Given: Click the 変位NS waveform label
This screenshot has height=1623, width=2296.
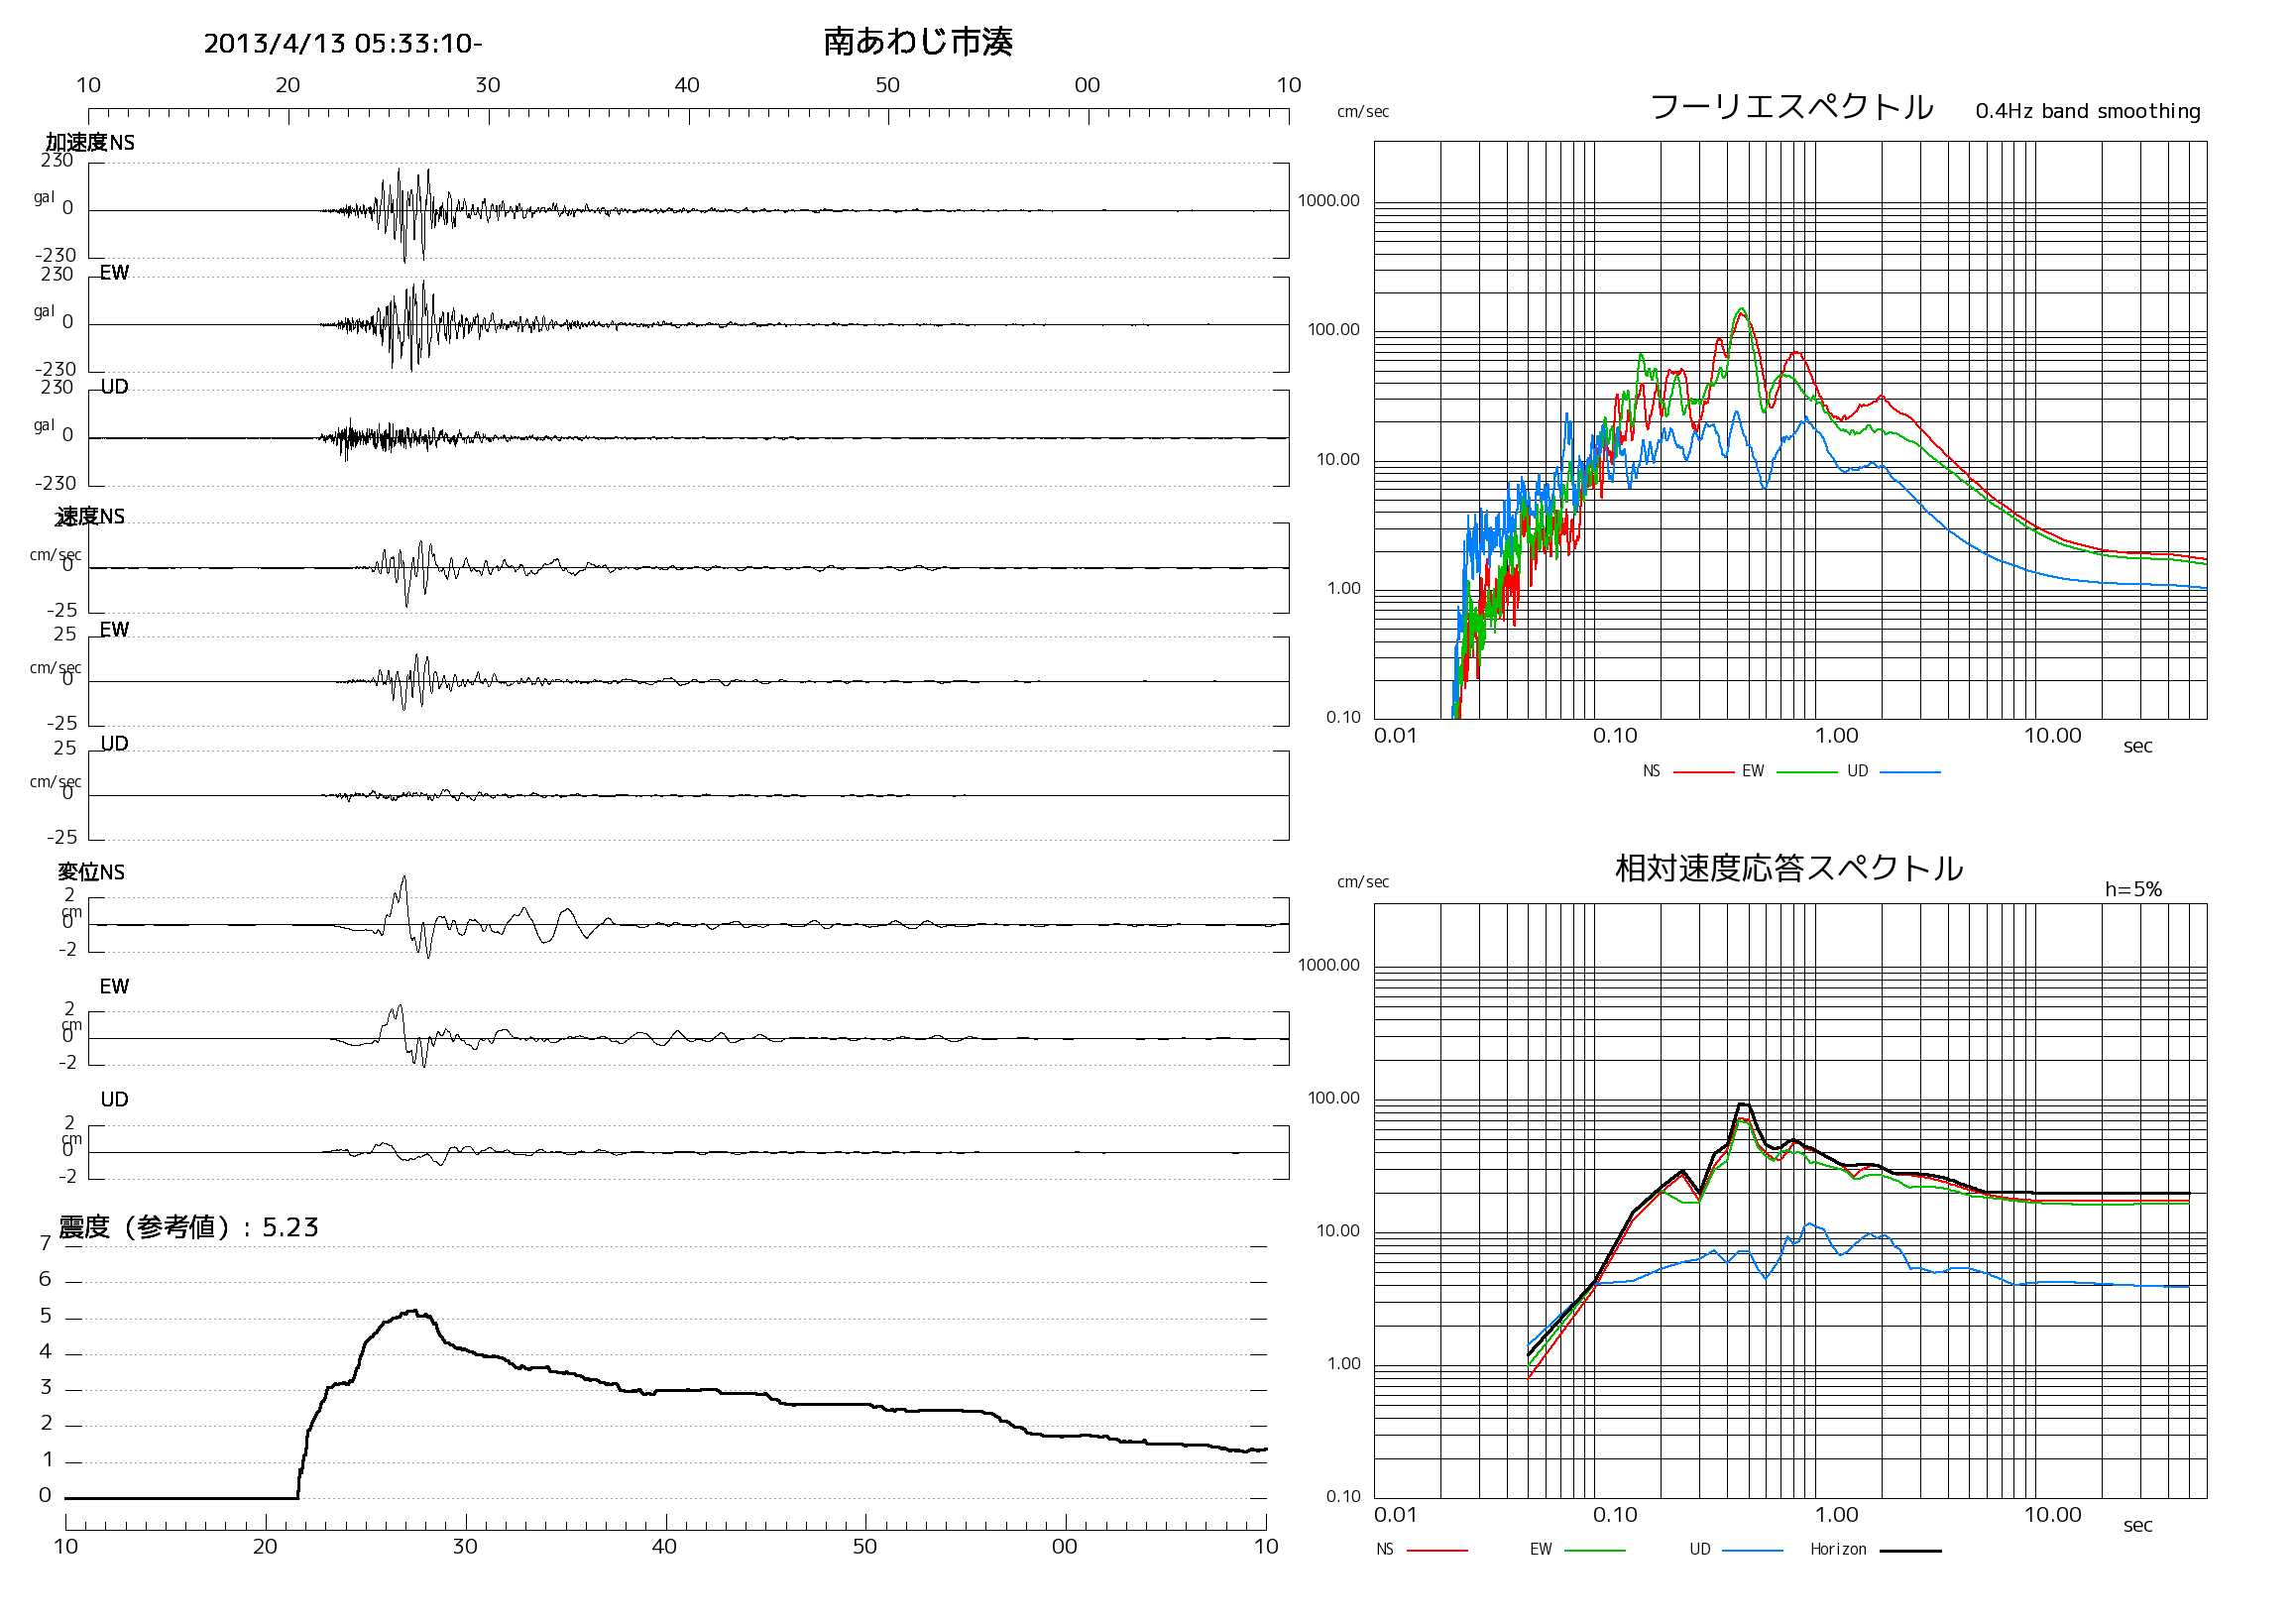Looking at the screenshot, I should point(91,872).
